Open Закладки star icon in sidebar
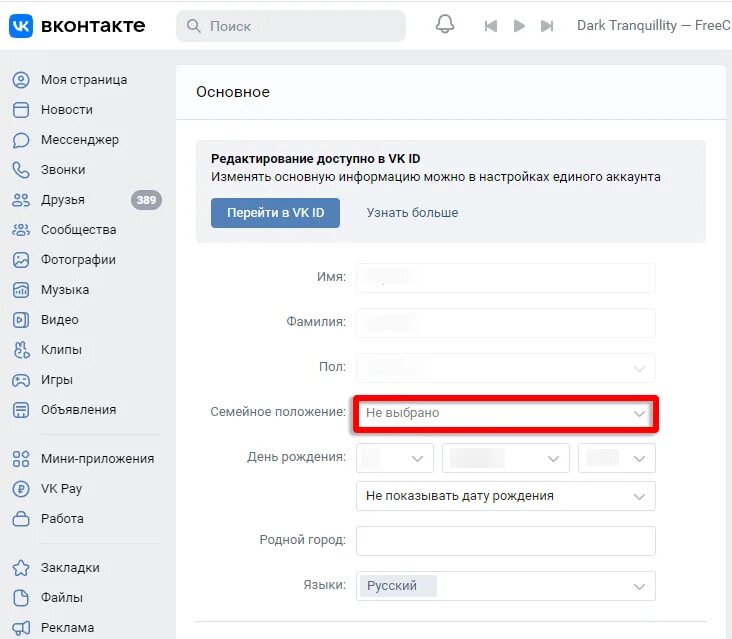This screenshot has height=639, width=732. [21, 568]
